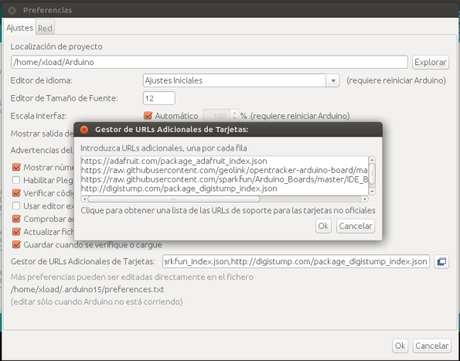Click the URL list scroll-right arrow
The height and width of the screenshot is (361, 460).
point(365,199)
